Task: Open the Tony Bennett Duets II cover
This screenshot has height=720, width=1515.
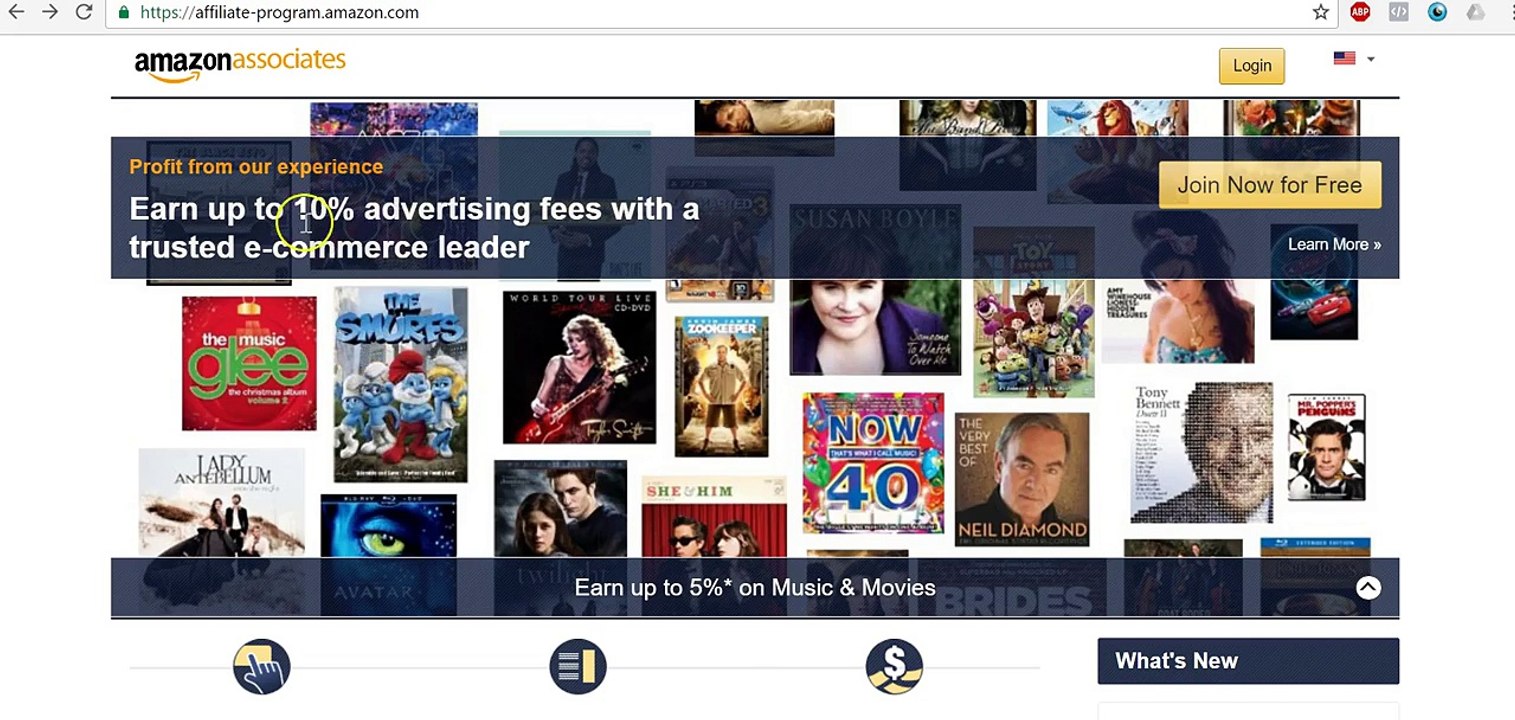Action: pos(1202,452)
